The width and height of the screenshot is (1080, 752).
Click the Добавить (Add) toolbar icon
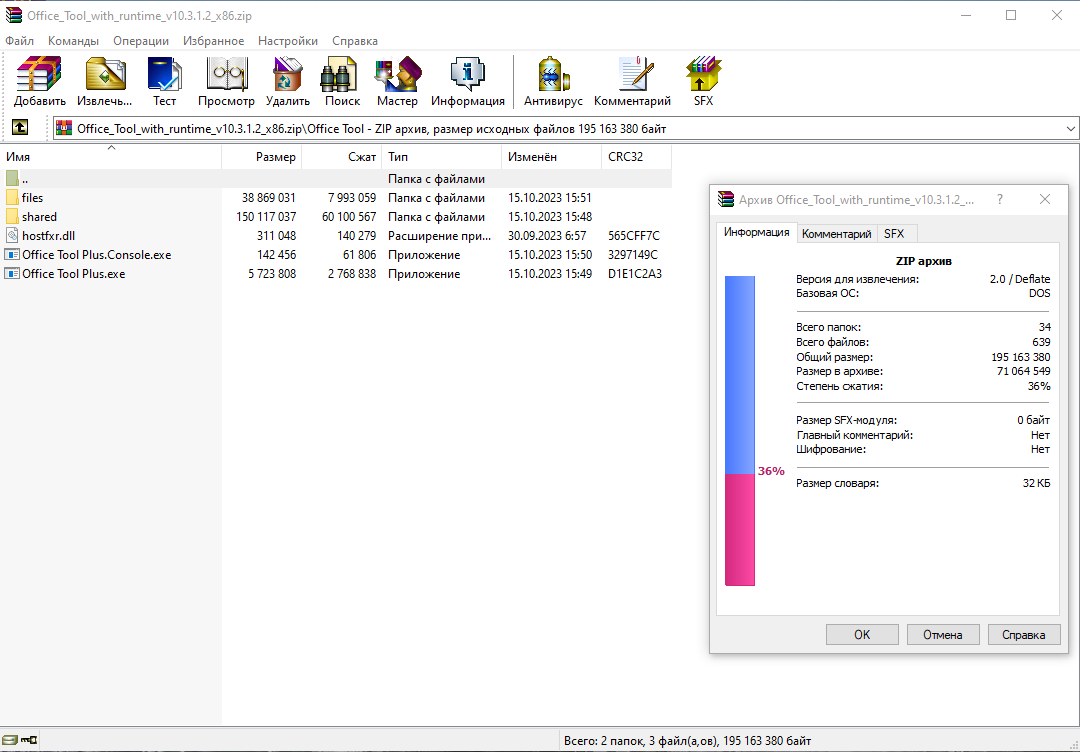pyautogui.click(x=39, y=74)
